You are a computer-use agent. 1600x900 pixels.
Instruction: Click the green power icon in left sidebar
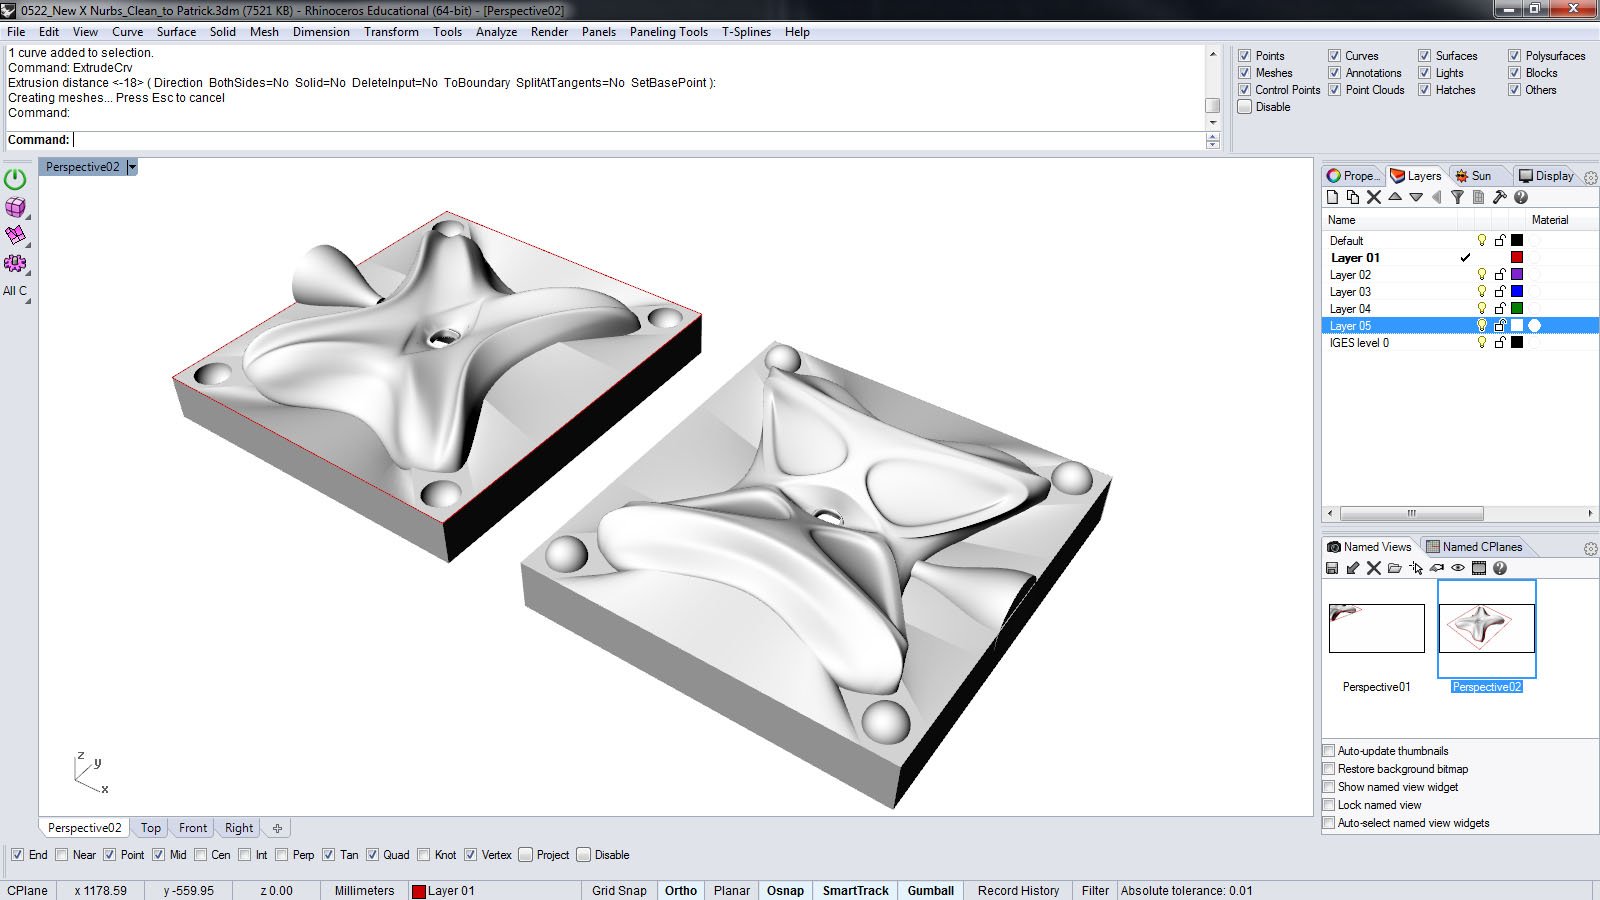15,180
